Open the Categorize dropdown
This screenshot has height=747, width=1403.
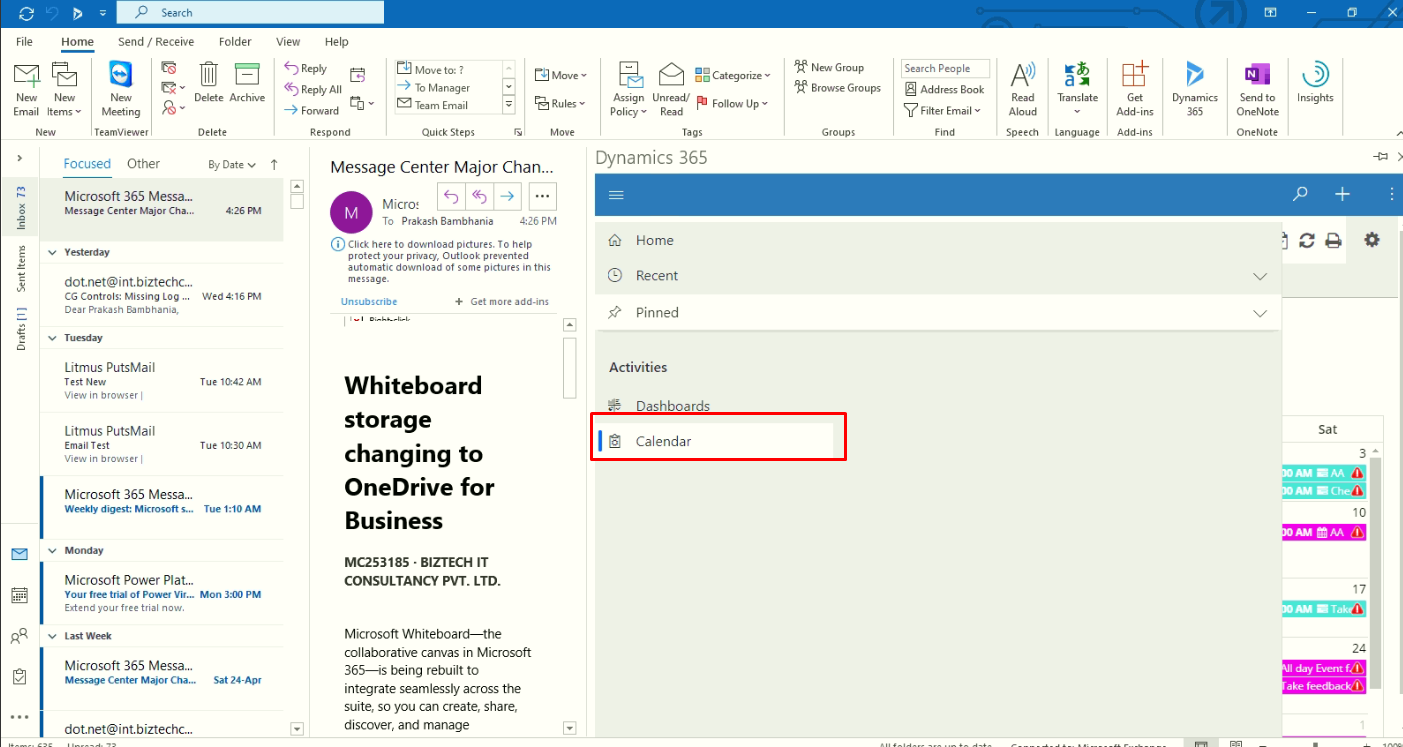tap(734, 75)
